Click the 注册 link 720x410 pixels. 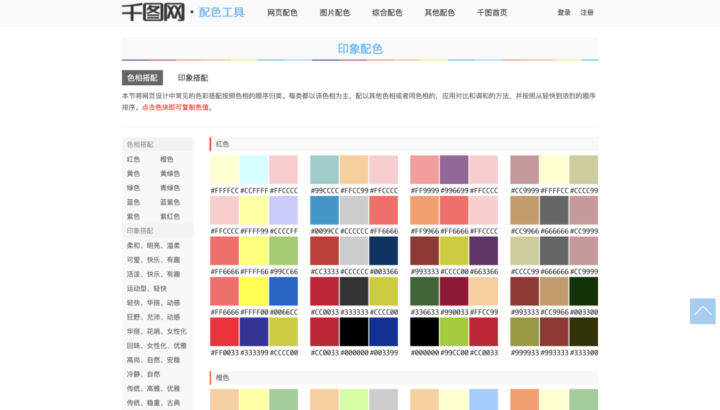point(587,13)
